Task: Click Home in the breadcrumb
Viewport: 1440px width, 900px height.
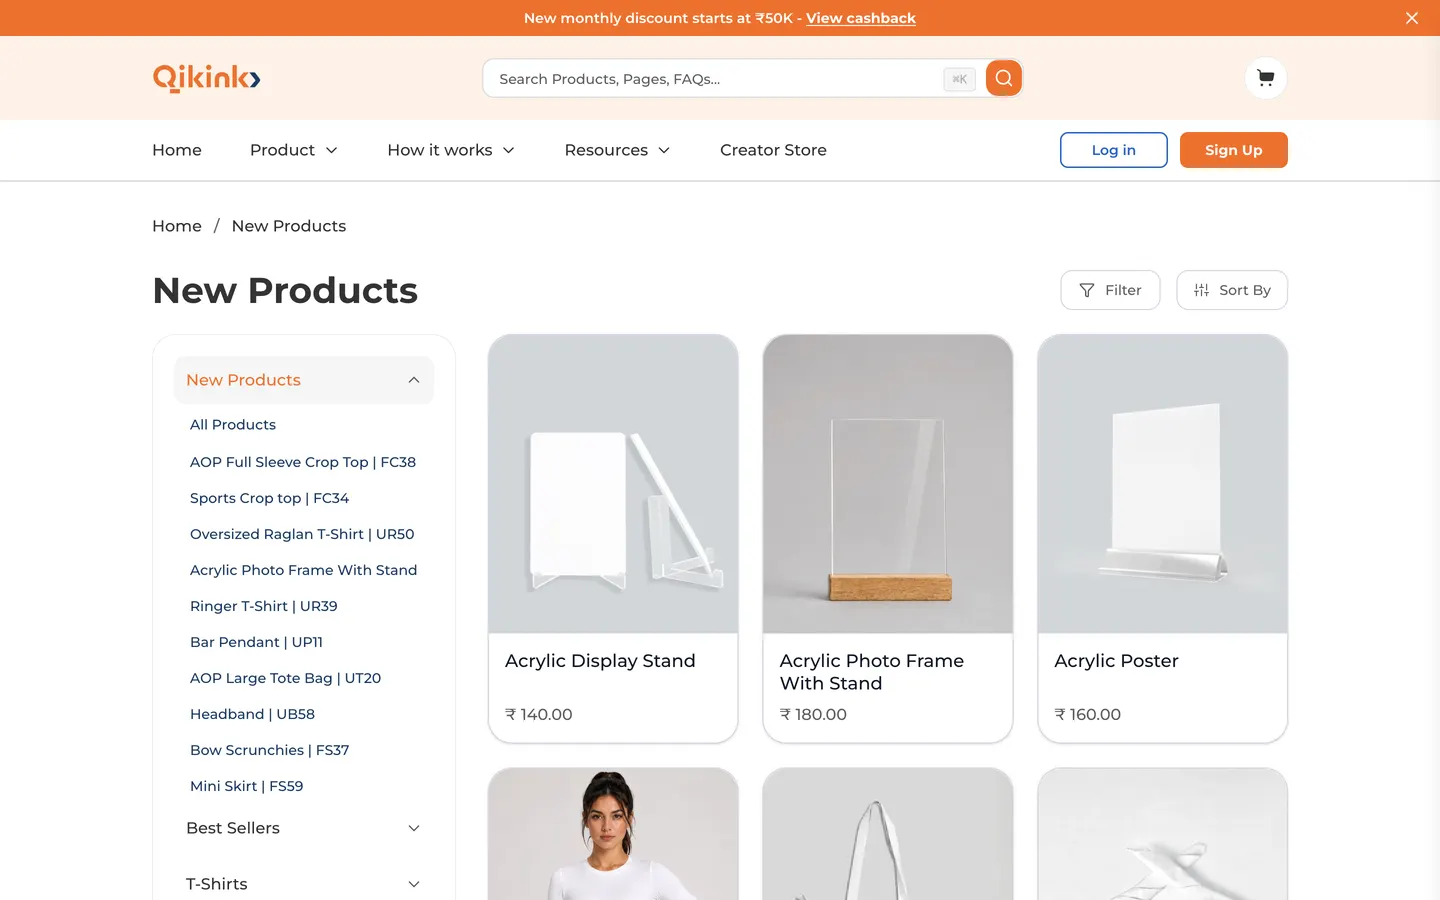Action: click(177, 226)
